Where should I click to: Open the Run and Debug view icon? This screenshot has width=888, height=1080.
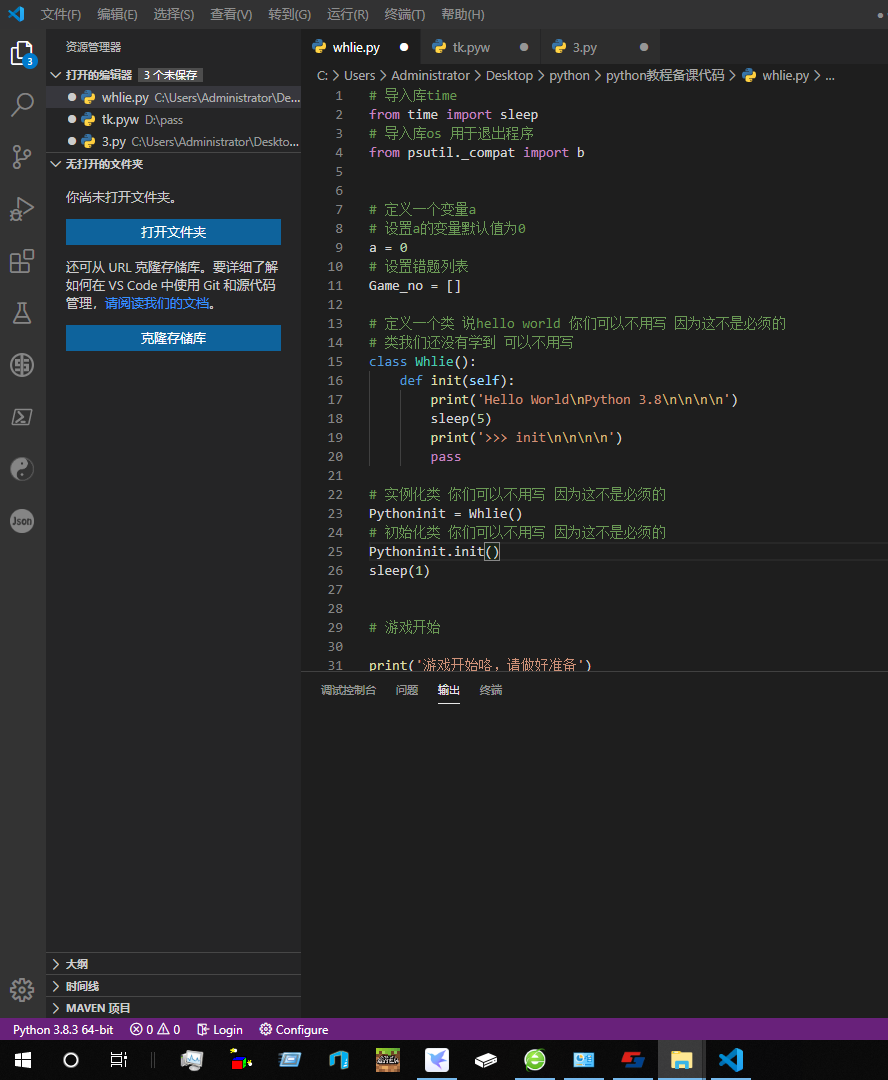(22, 209)
